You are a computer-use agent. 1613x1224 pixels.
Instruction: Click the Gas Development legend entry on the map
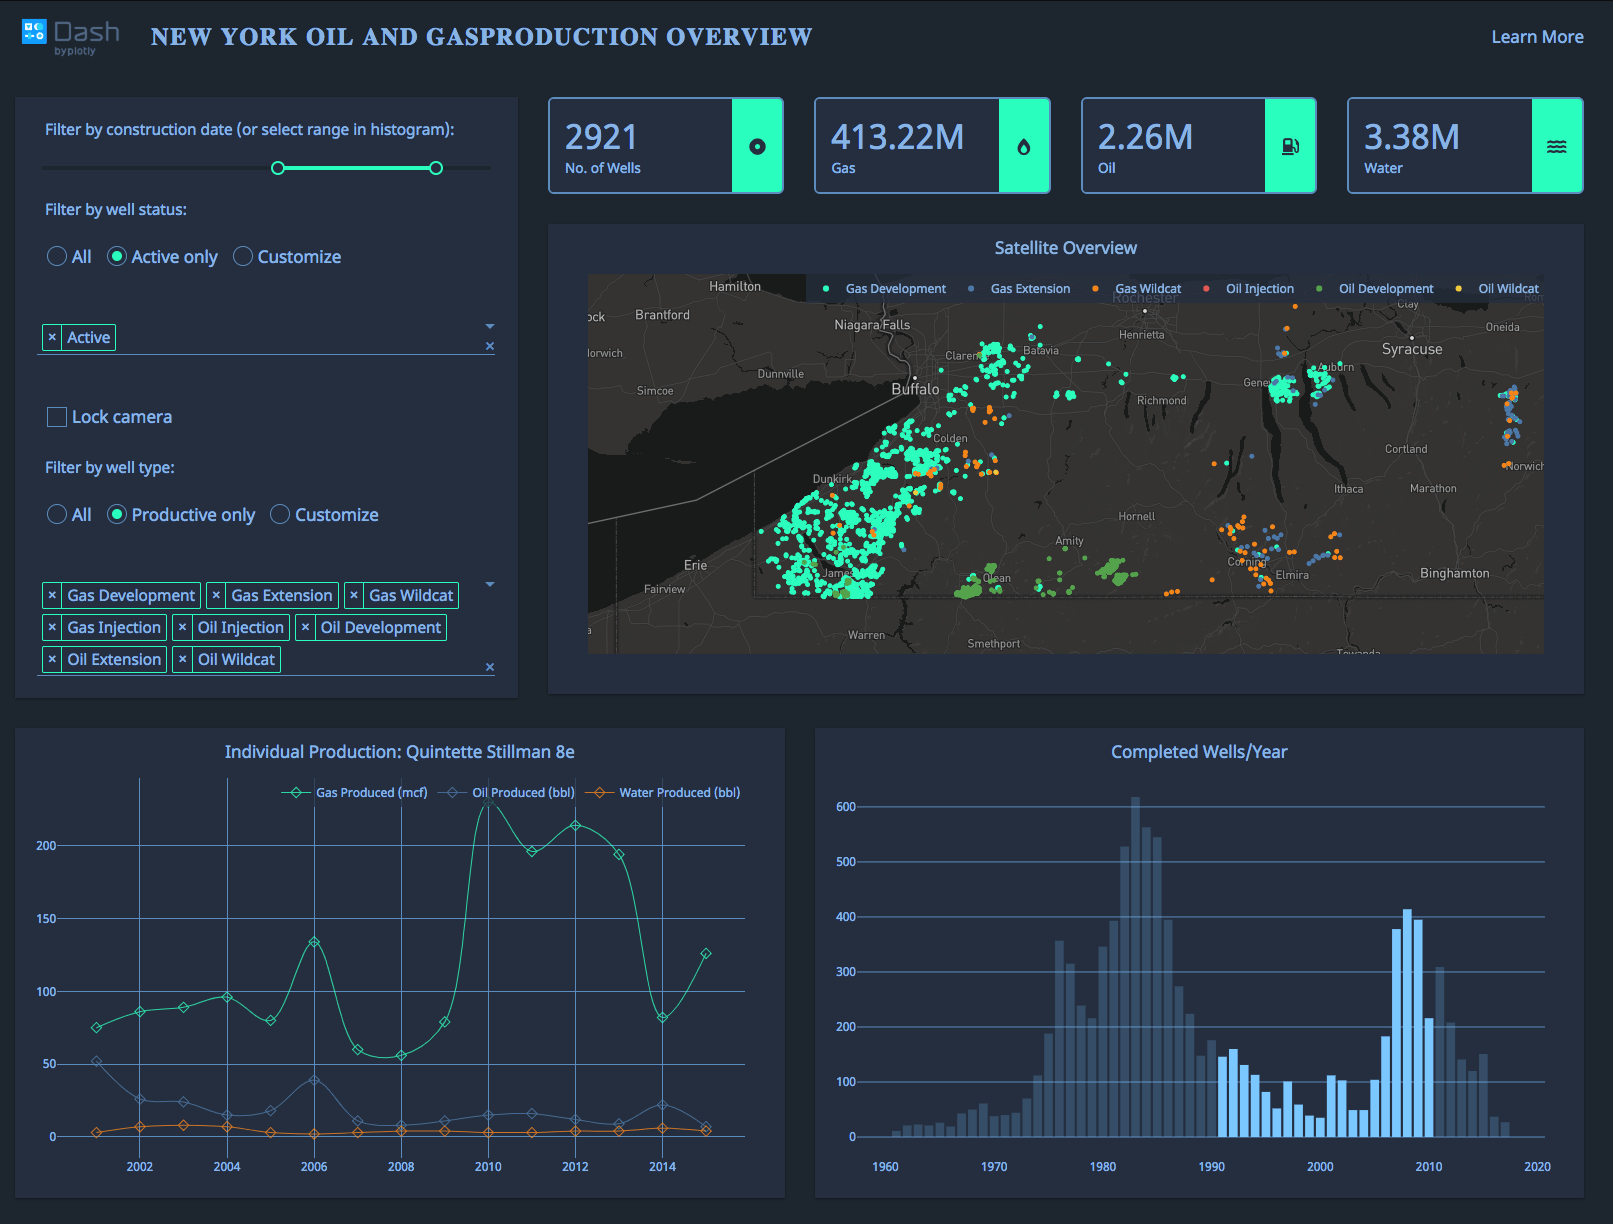[x=893, y=288]
